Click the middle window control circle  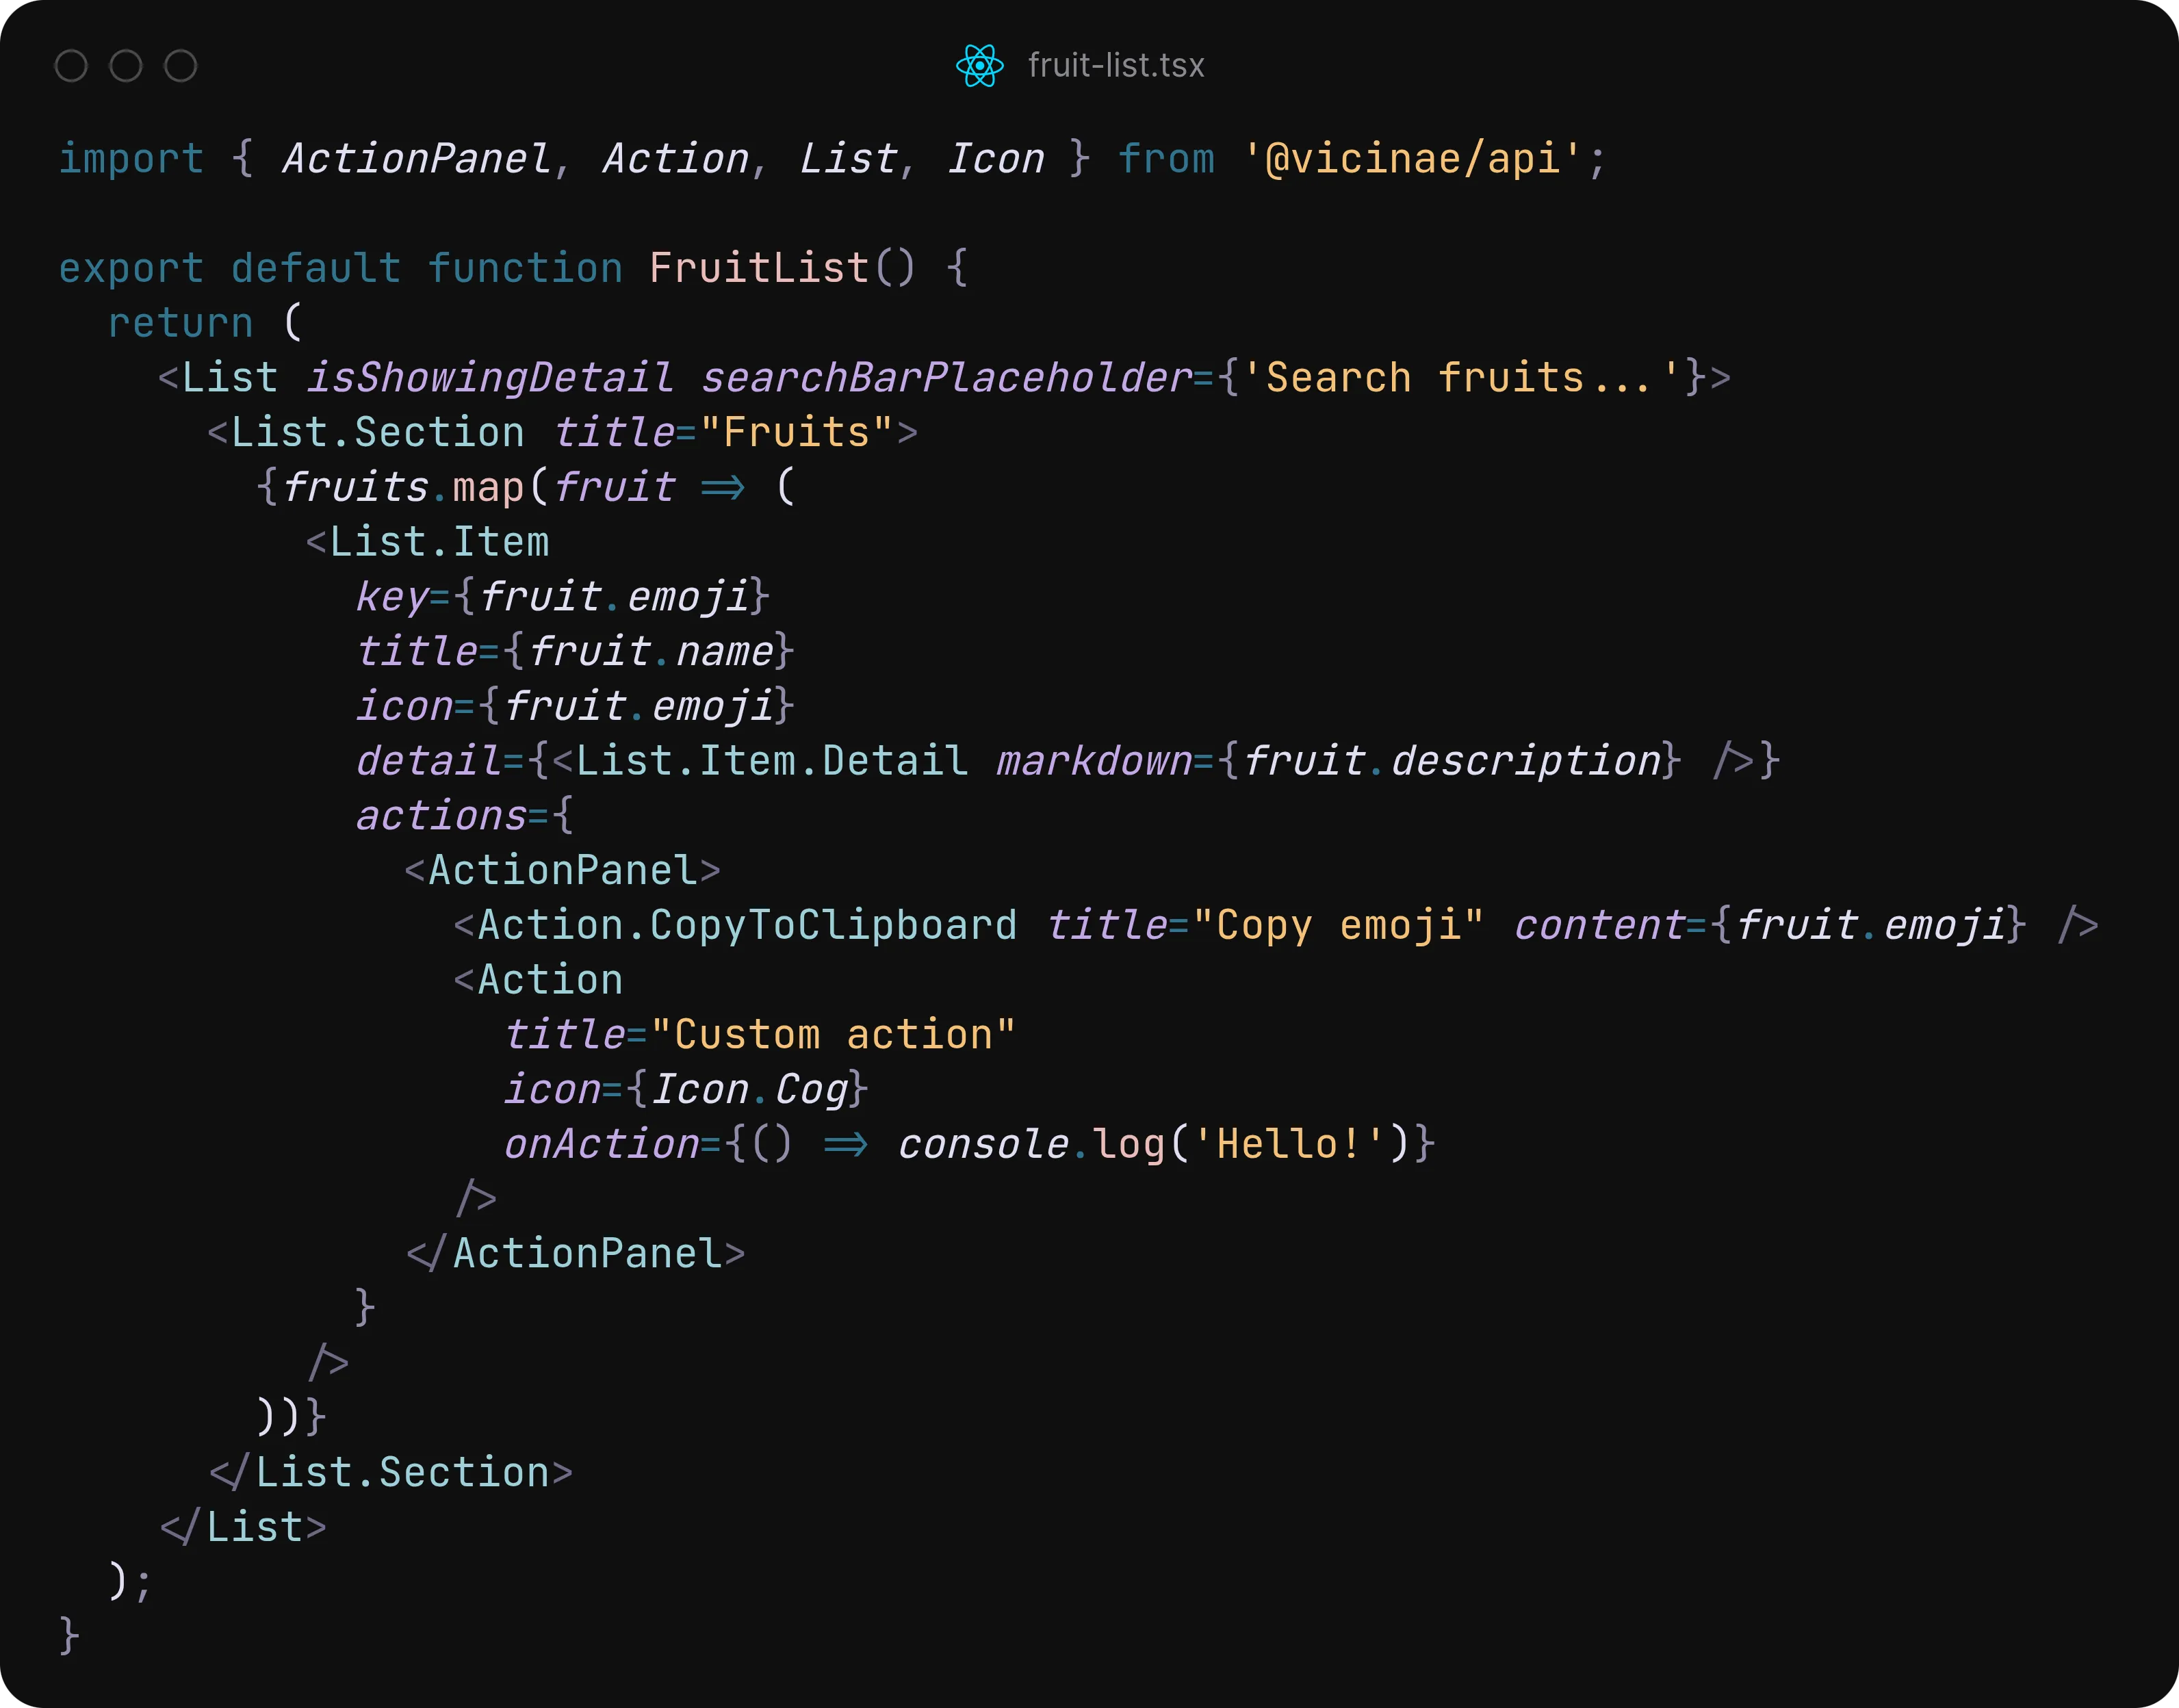[126, 66]
